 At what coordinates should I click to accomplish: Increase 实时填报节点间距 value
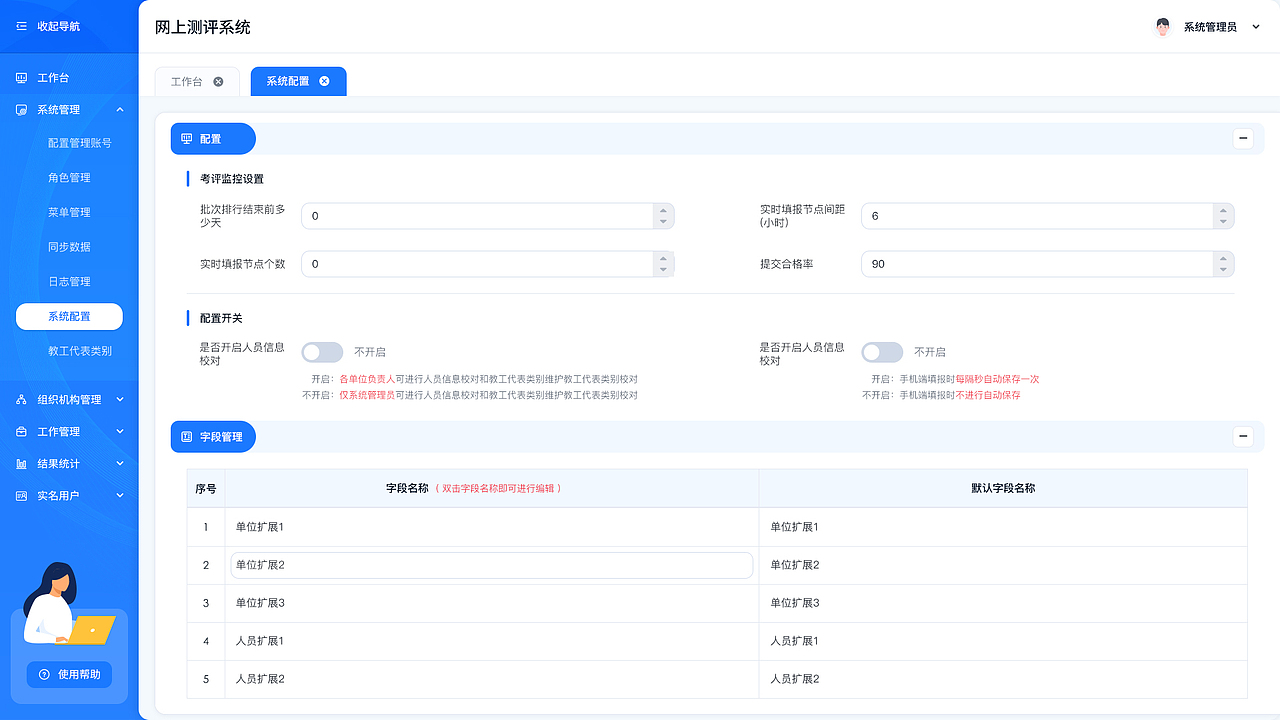[x=1222, y=210]
